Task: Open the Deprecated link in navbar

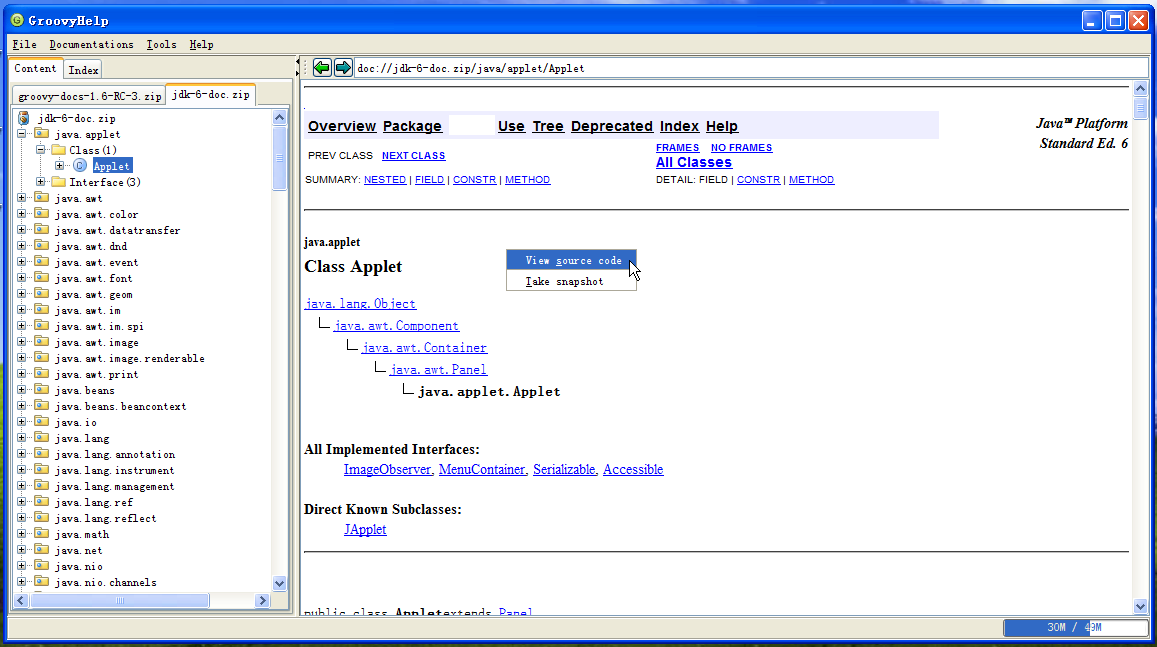Action: 612,126
